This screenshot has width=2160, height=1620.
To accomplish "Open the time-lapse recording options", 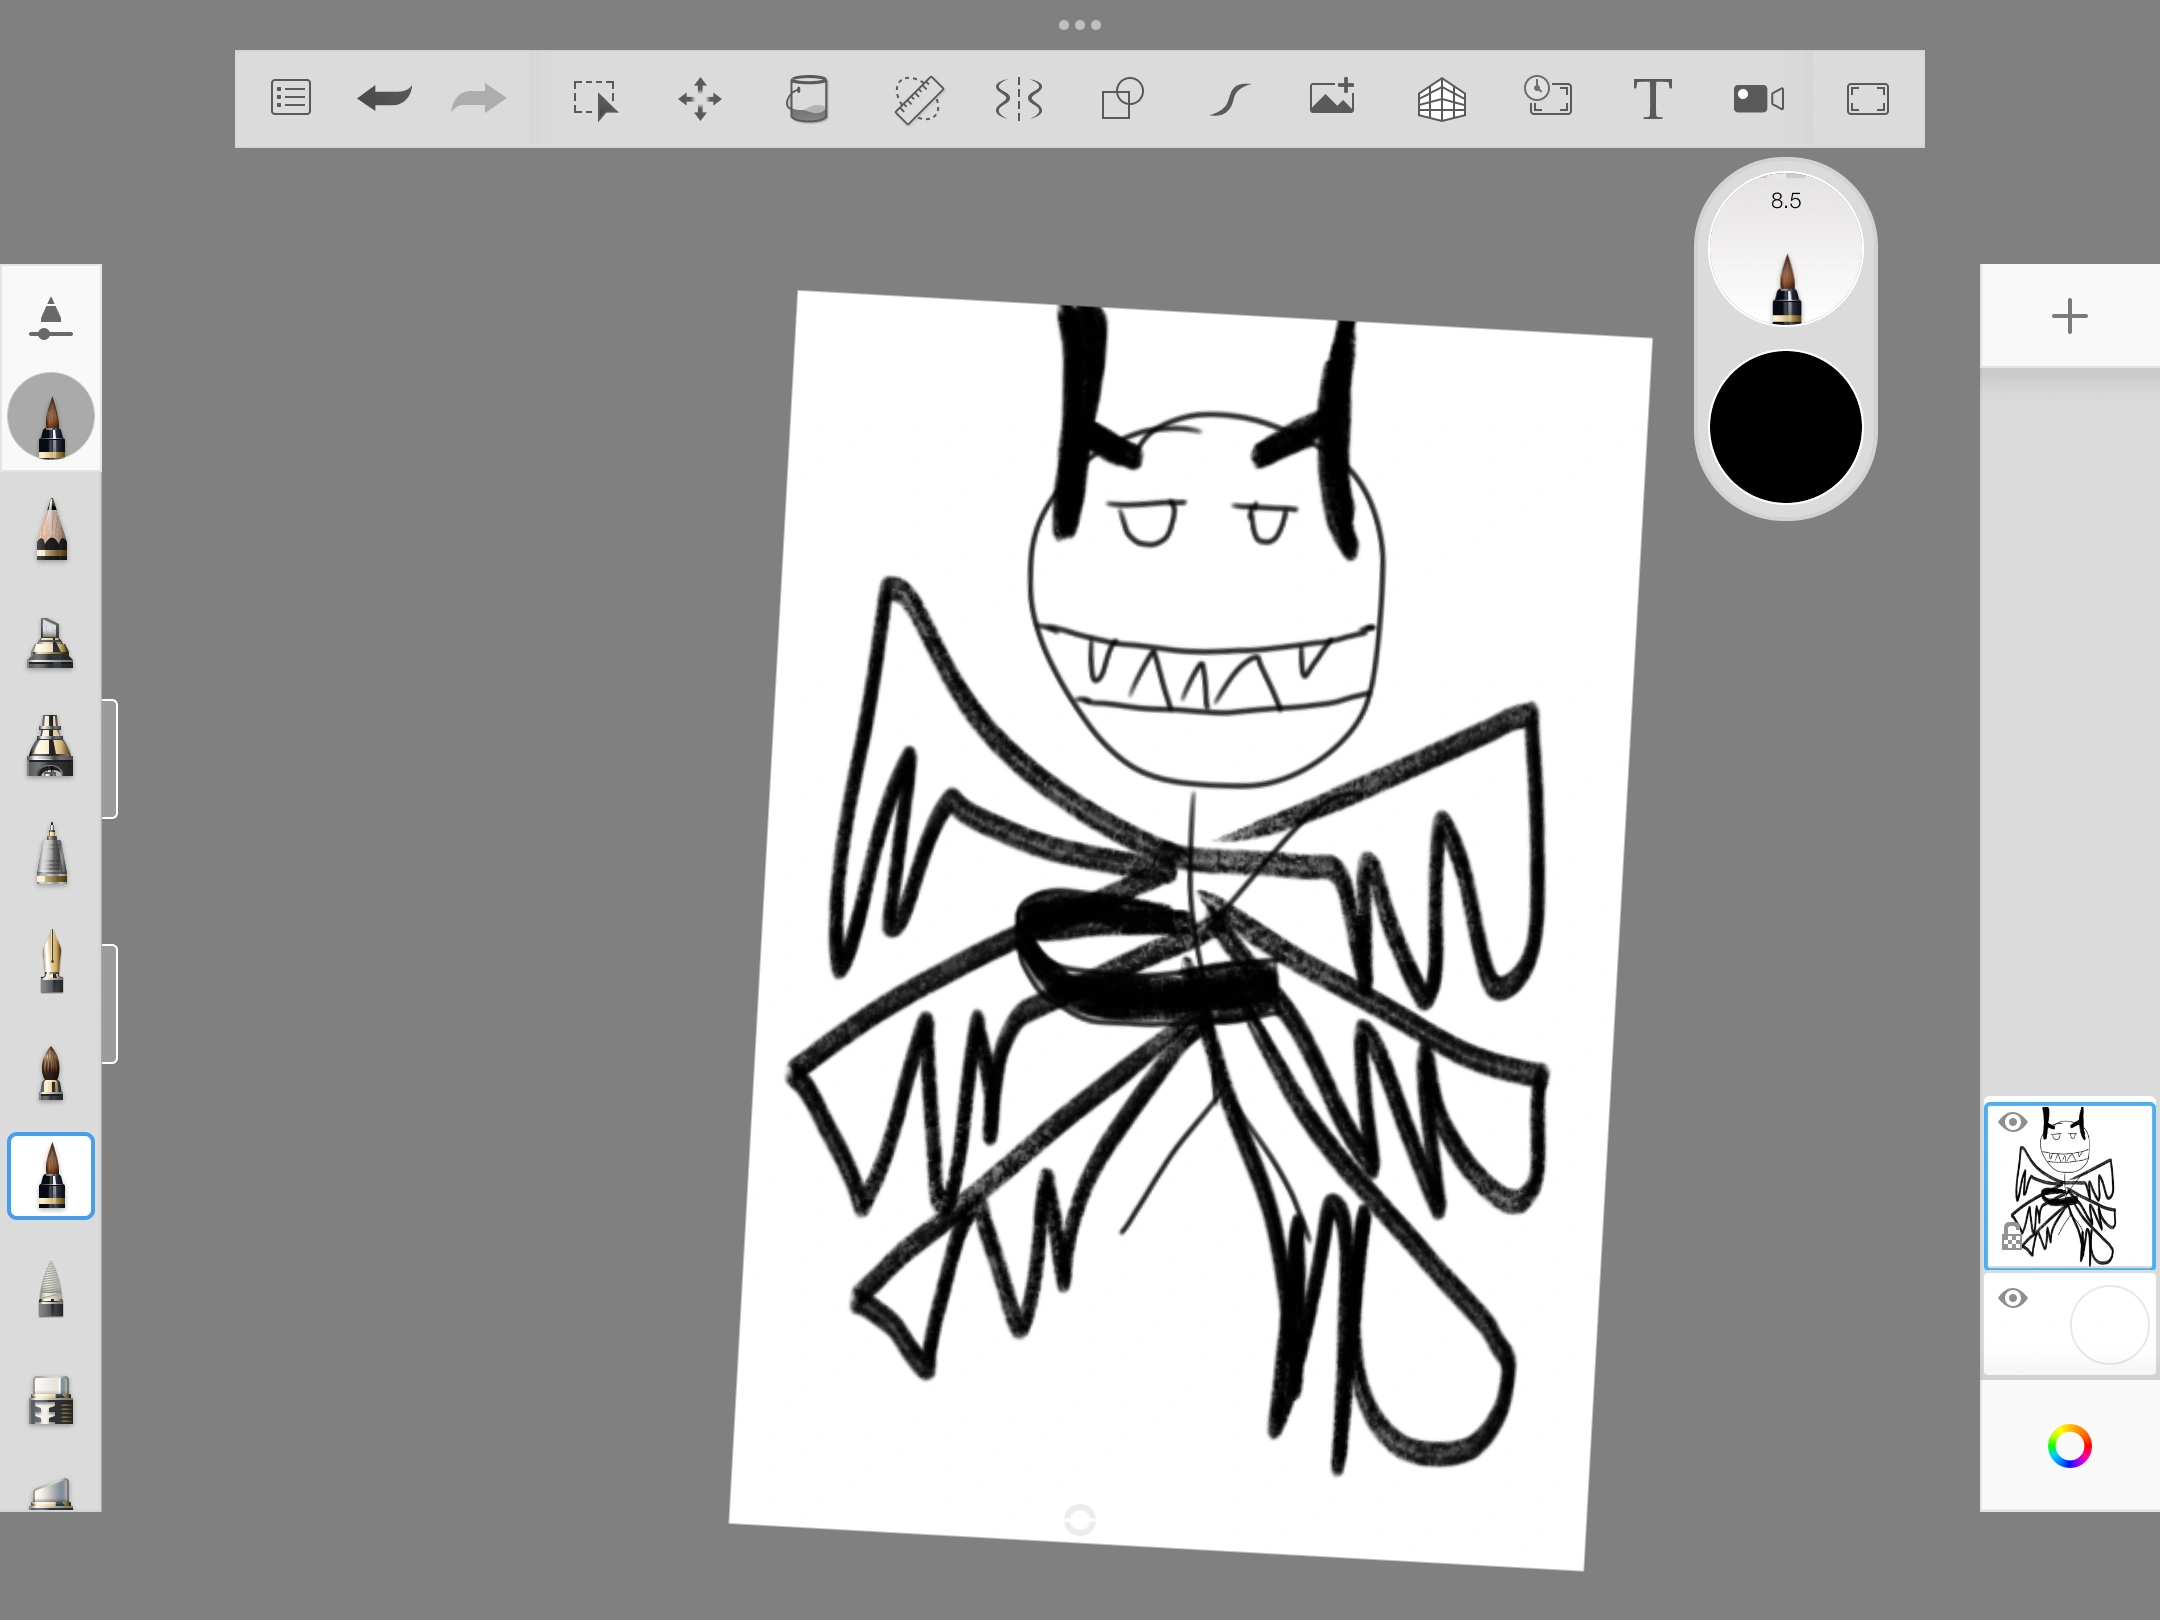I will (x=1548, y=98).
